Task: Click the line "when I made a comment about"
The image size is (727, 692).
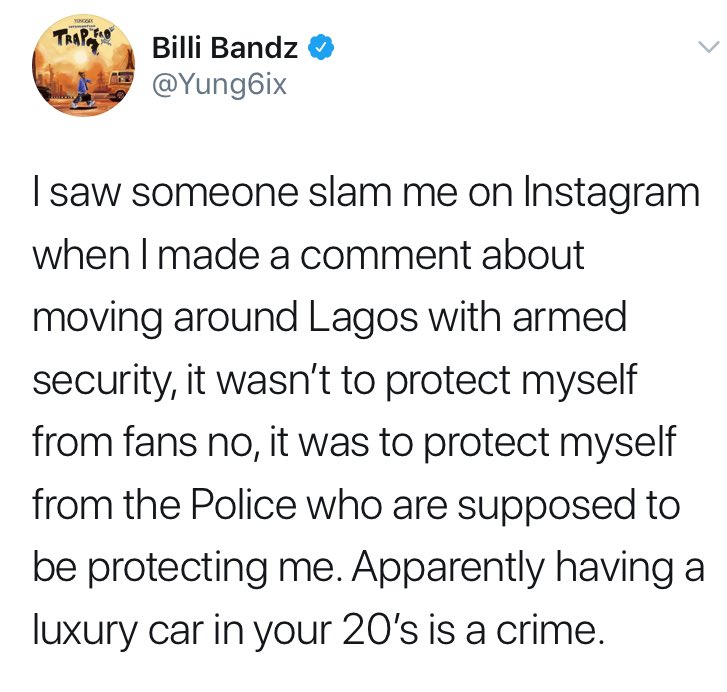Action: coord(308,255)
